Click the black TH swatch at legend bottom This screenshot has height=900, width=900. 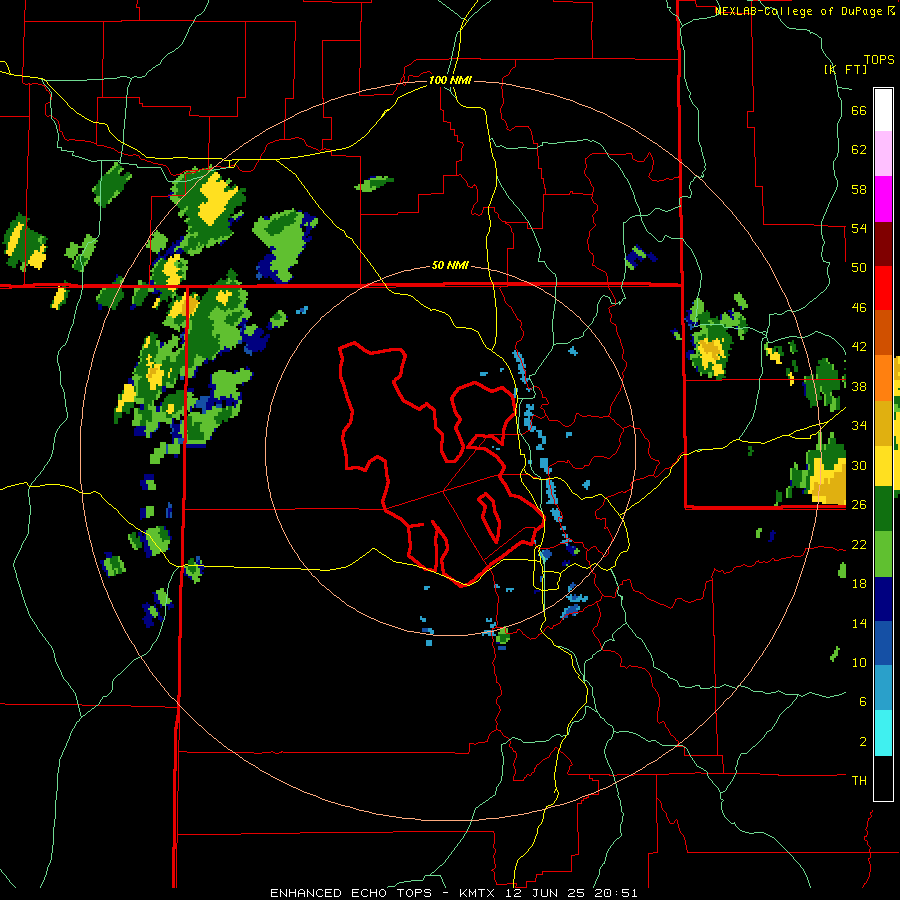[x=883, y=778]
